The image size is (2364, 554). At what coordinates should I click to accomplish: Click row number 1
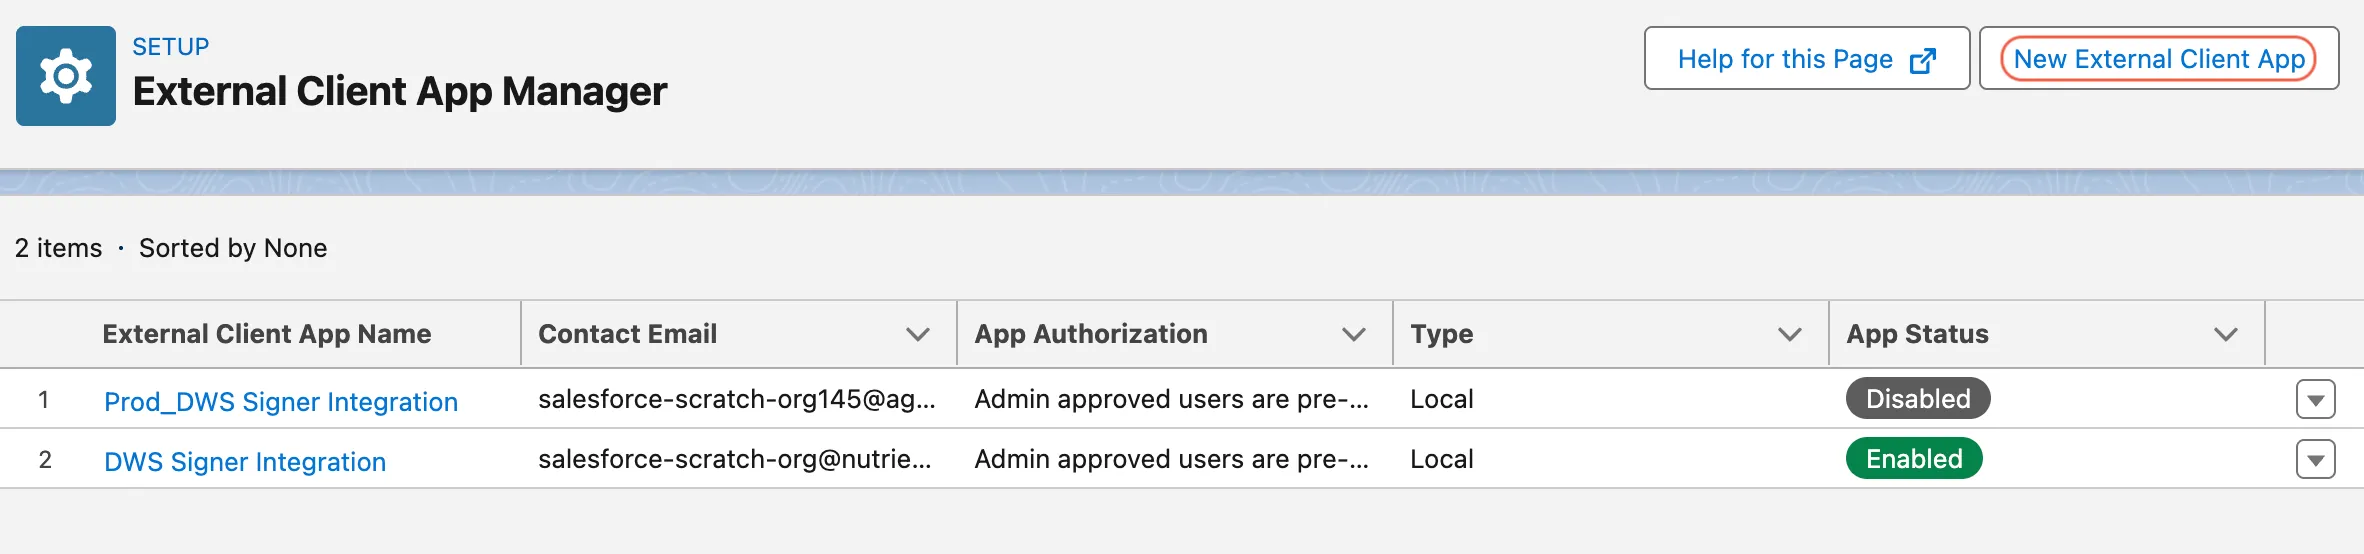coord(43,400)
